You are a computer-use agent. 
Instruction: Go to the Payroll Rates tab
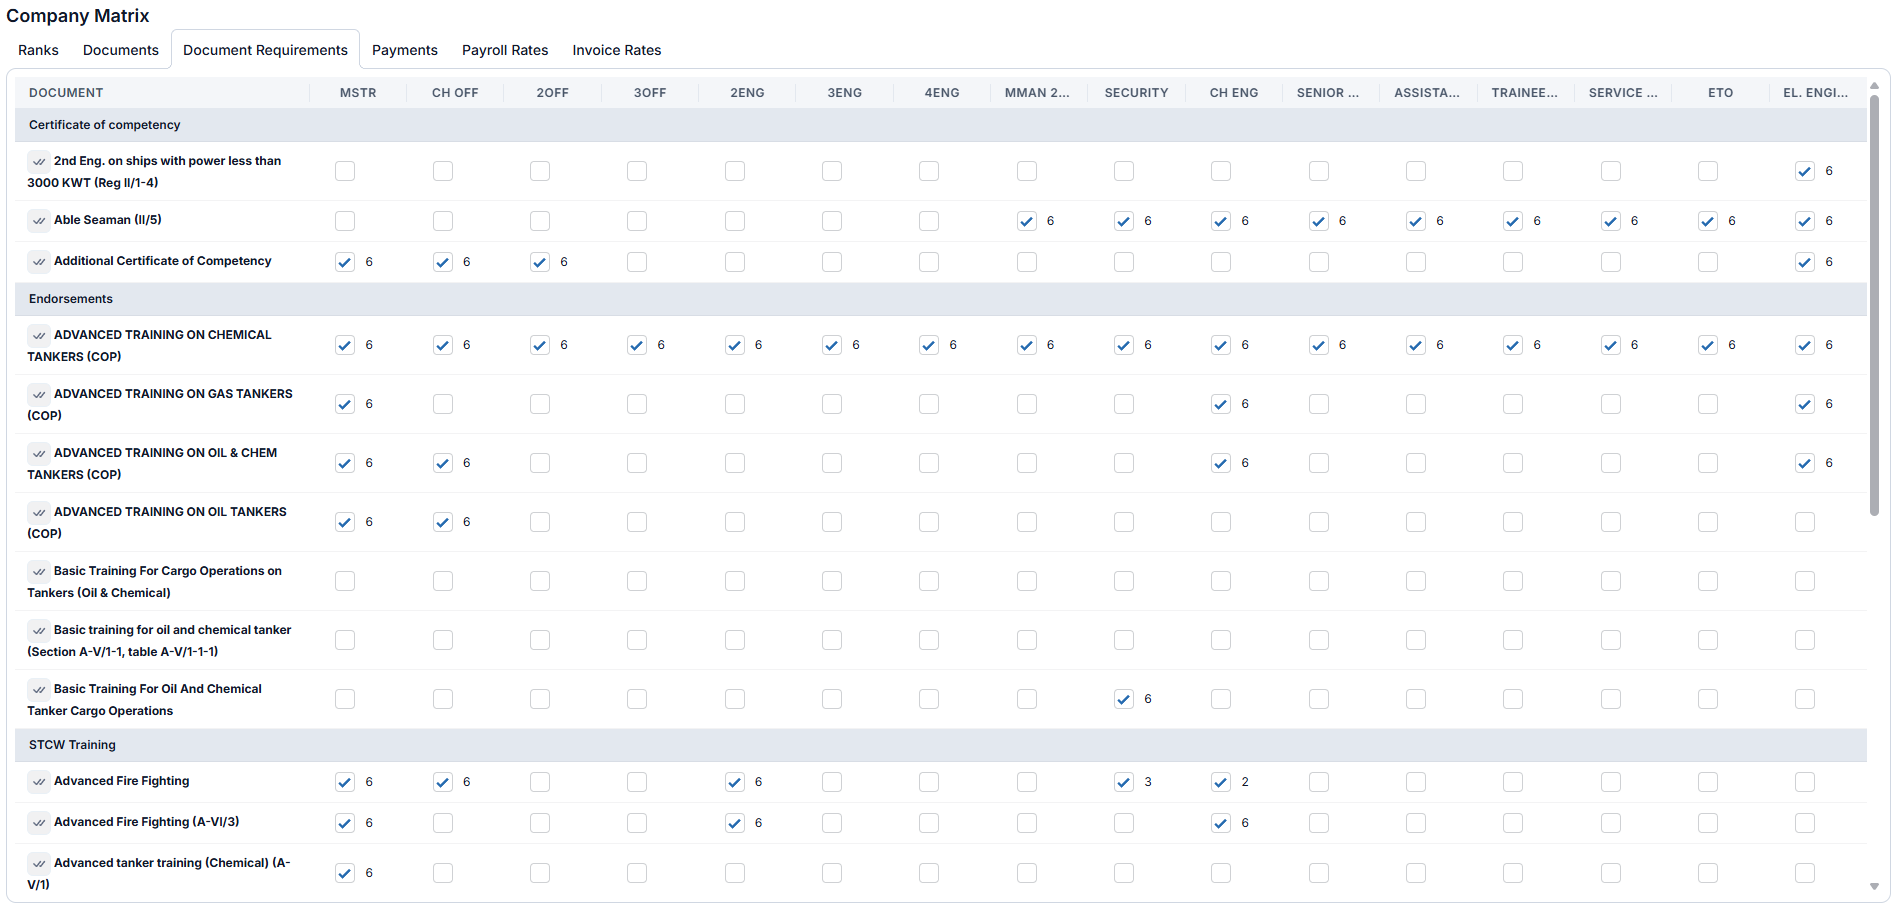[x=505, y=50]
